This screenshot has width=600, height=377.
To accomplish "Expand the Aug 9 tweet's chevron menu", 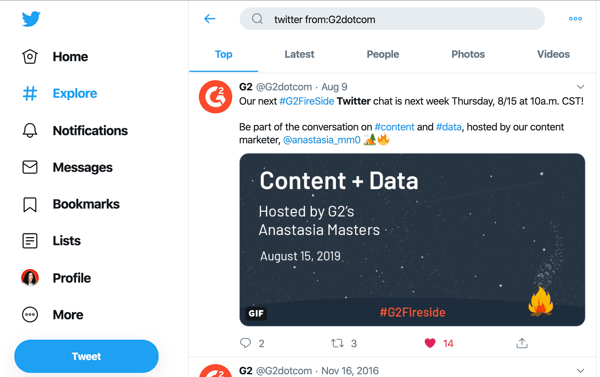I will pyautogui.click(x=580, y=87).
